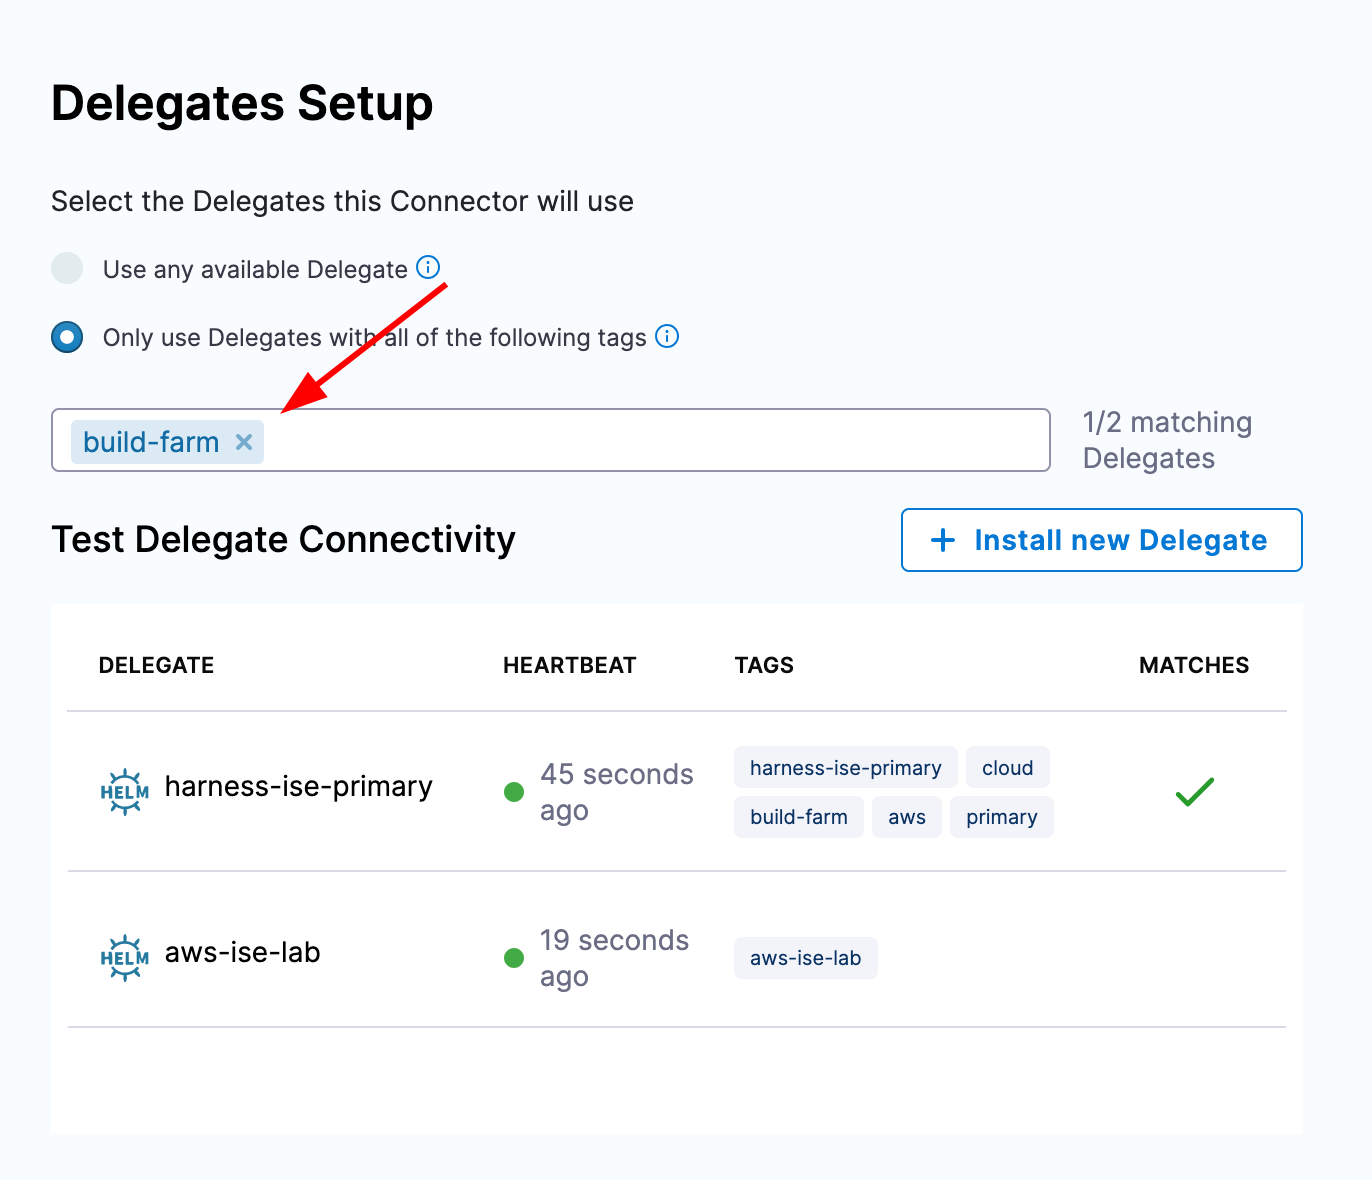
Task: Click info icon beside 'following tags' option
Action: pos(667,337)
